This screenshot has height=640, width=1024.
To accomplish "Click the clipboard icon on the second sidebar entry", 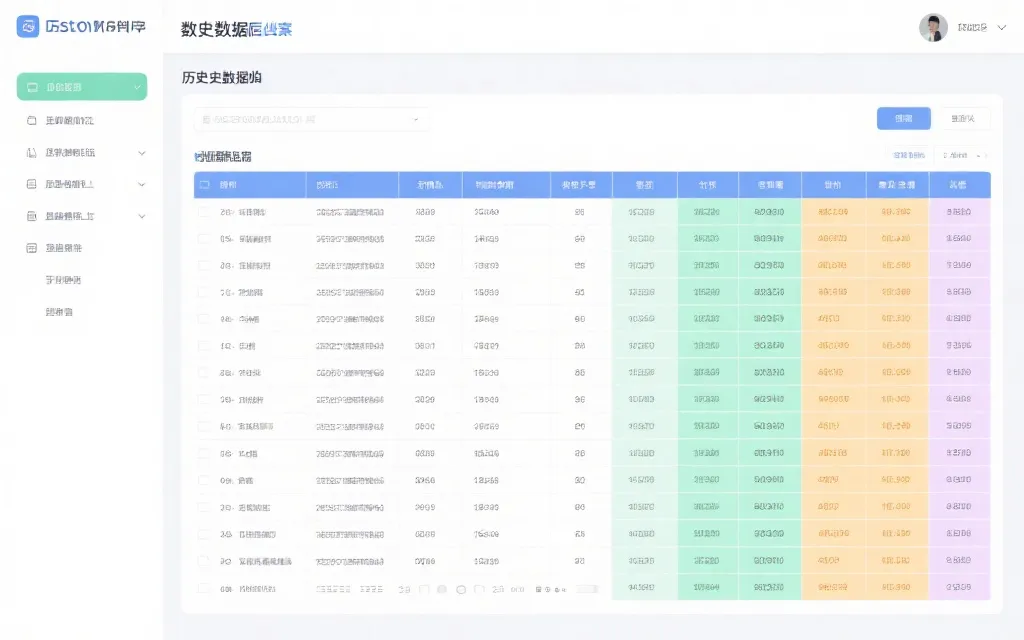I will click(x=30, y=119).
